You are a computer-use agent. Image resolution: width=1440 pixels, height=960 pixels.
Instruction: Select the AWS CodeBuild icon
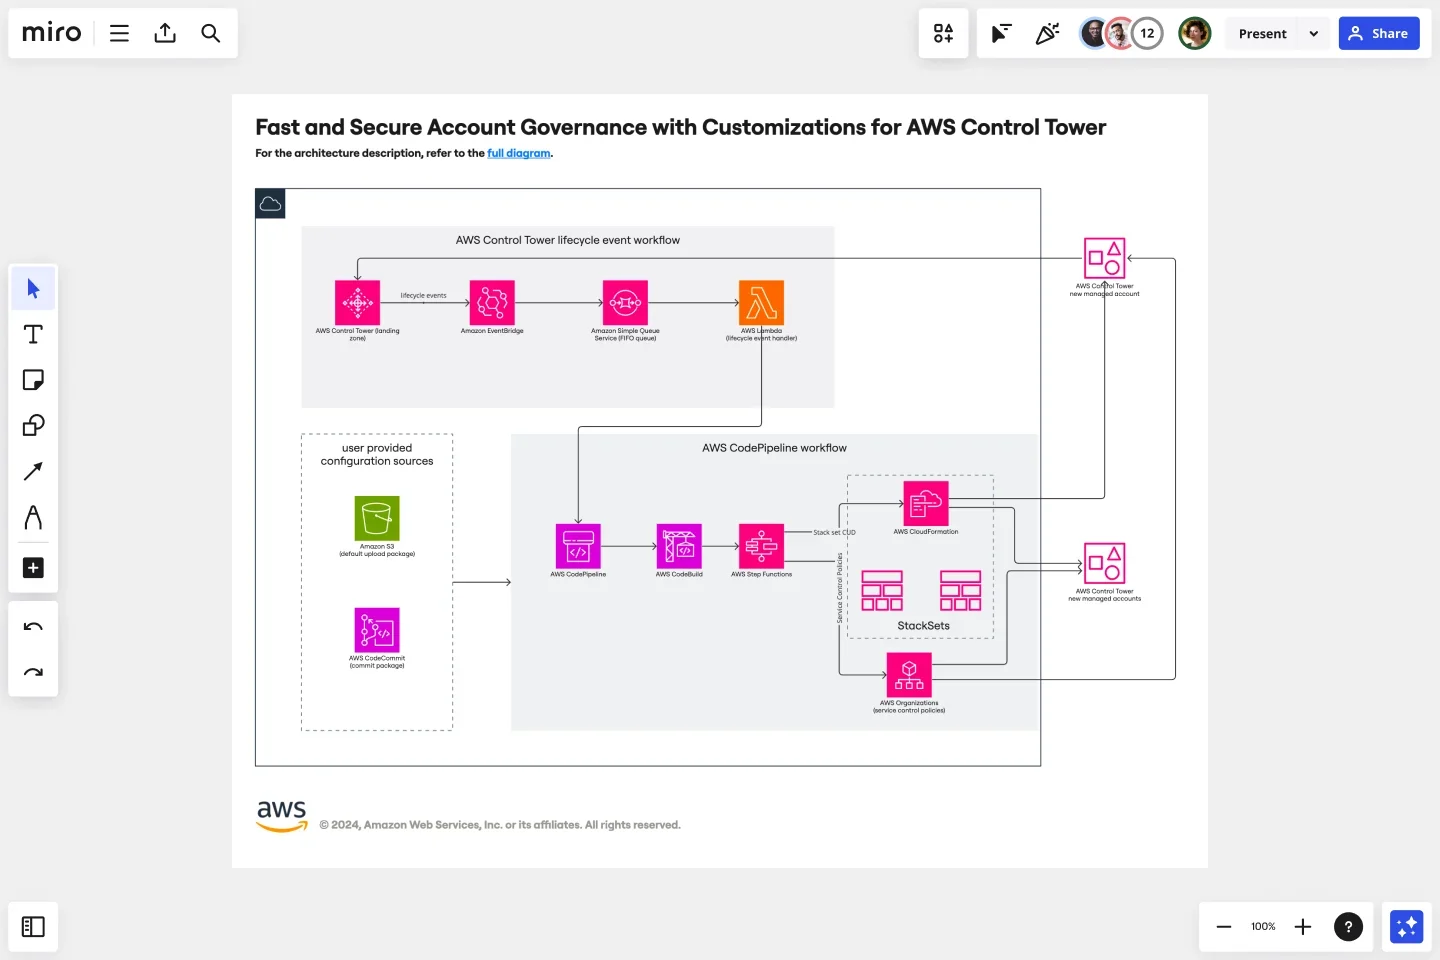pos(679,546)
